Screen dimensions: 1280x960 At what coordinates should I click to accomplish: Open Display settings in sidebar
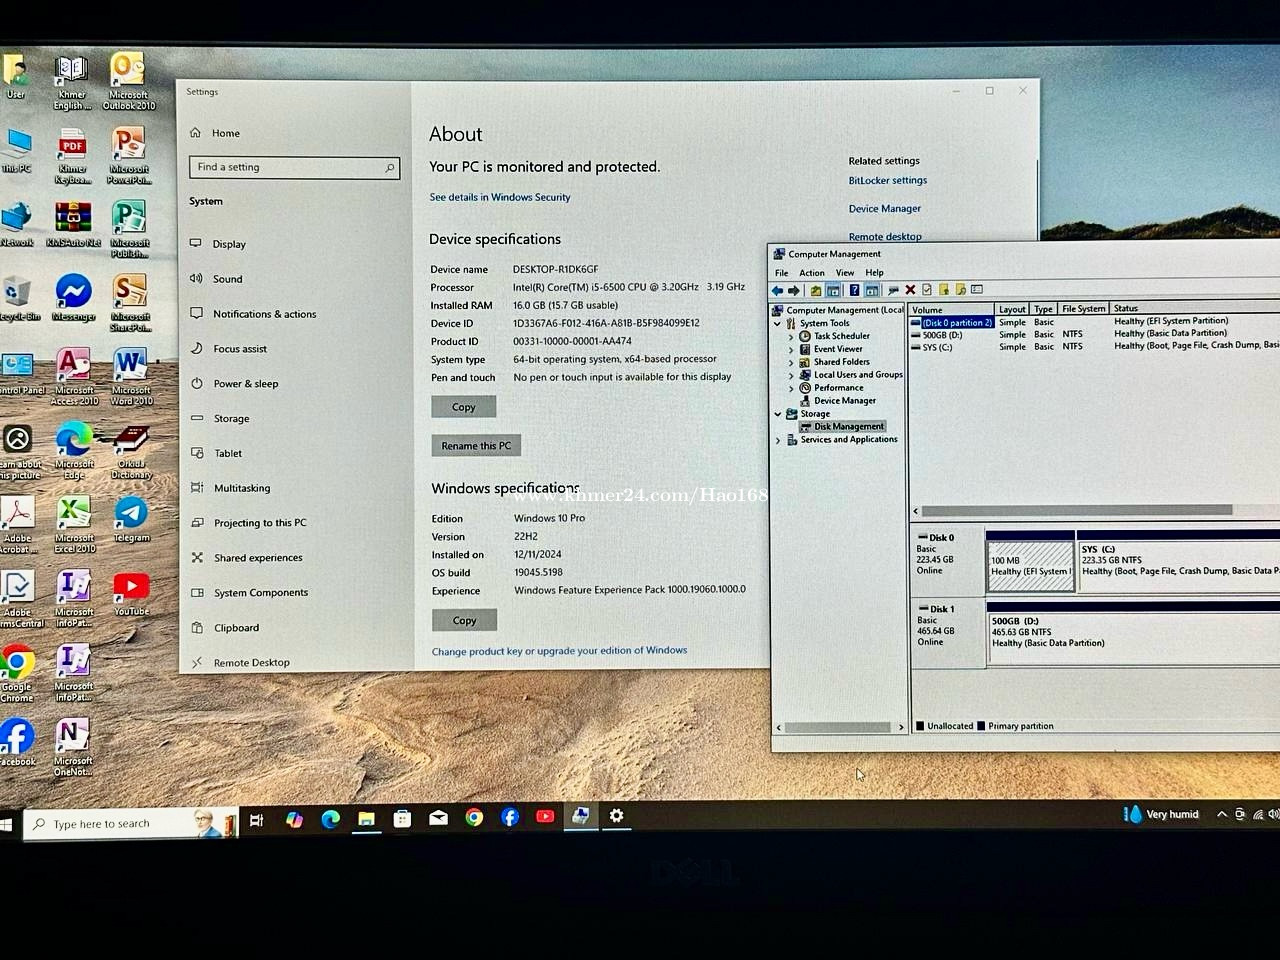pos(229,244)
